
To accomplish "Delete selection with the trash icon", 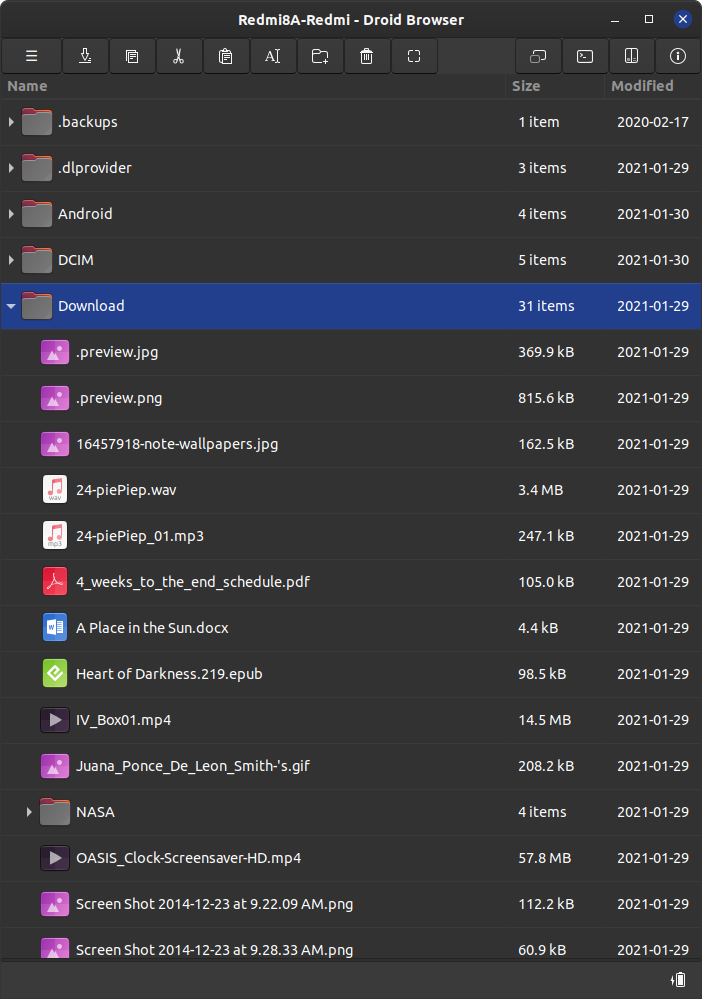I will [x=367, y=56].
